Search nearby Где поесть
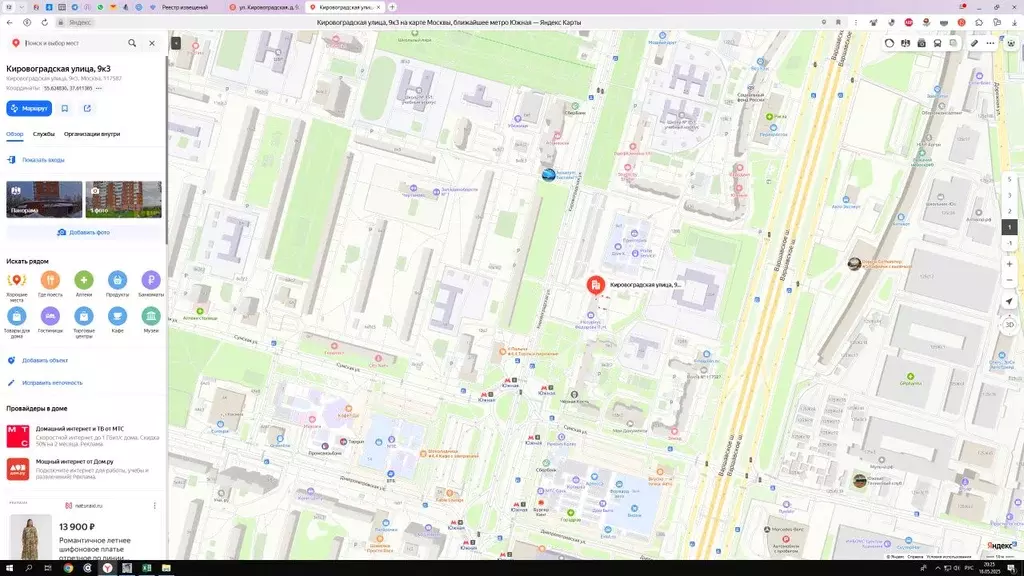This screenshot has height=576, width=1024. (50, 284)
